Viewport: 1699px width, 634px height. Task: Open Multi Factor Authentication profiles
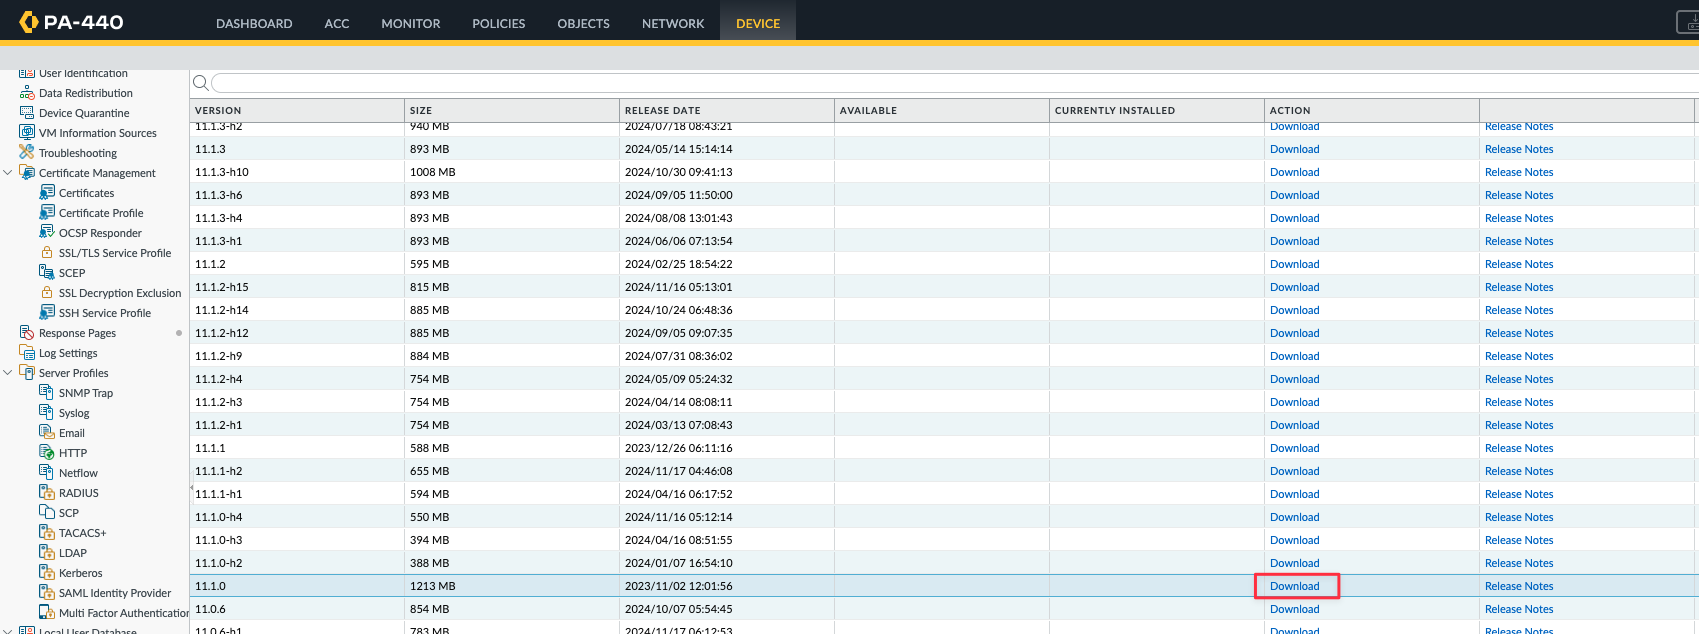click(x=124, y=613)
